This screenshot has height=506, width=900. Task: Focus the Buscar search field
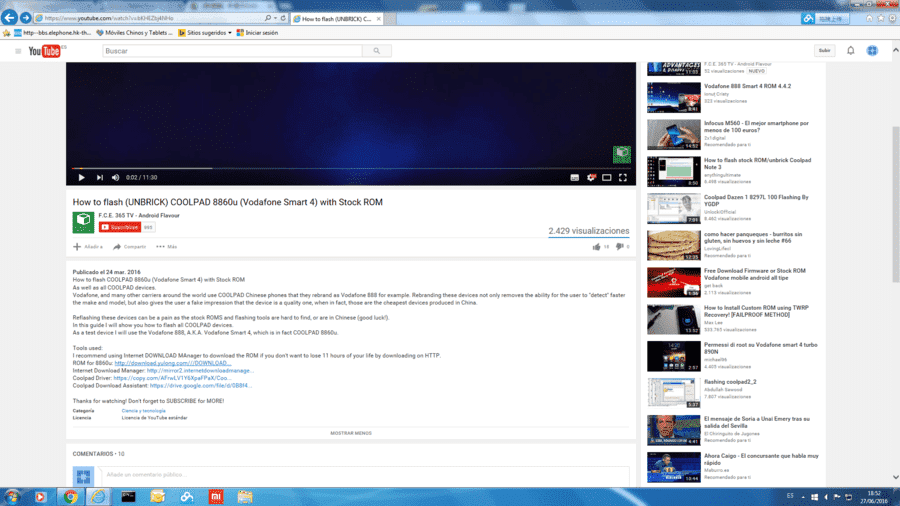pos(232,51)
